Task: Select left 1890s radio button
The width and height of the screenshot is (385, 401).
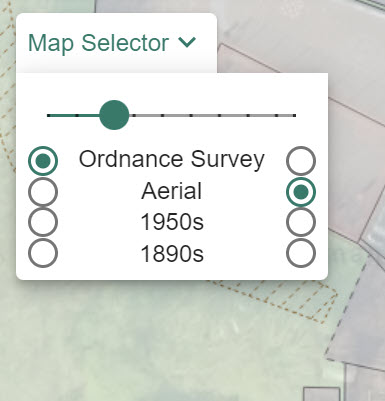Action: point(43,253)
